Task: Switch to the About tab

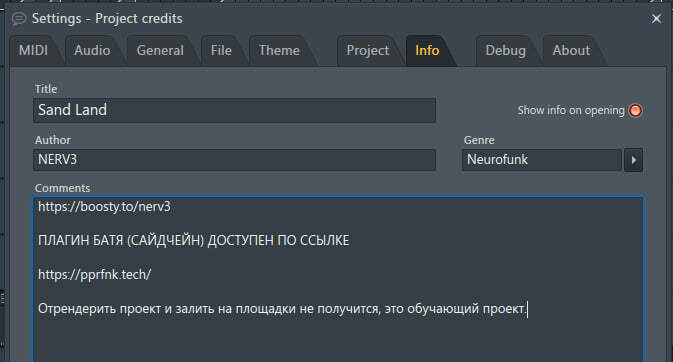Action: [x=571, y=51]
